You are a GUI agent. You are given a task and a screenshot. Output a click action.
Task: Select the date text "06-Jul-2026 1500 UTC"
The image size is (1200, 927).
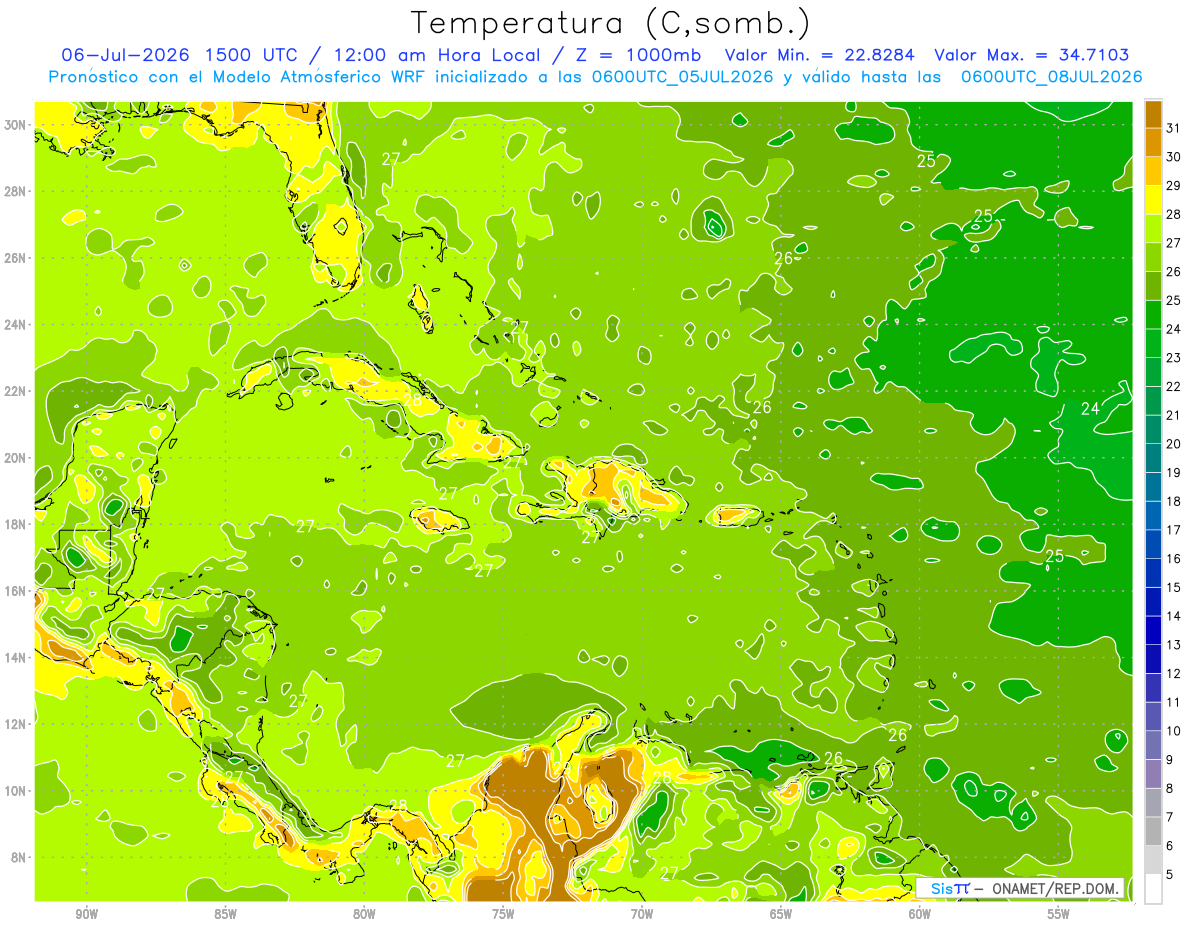[x=181, y=54]
